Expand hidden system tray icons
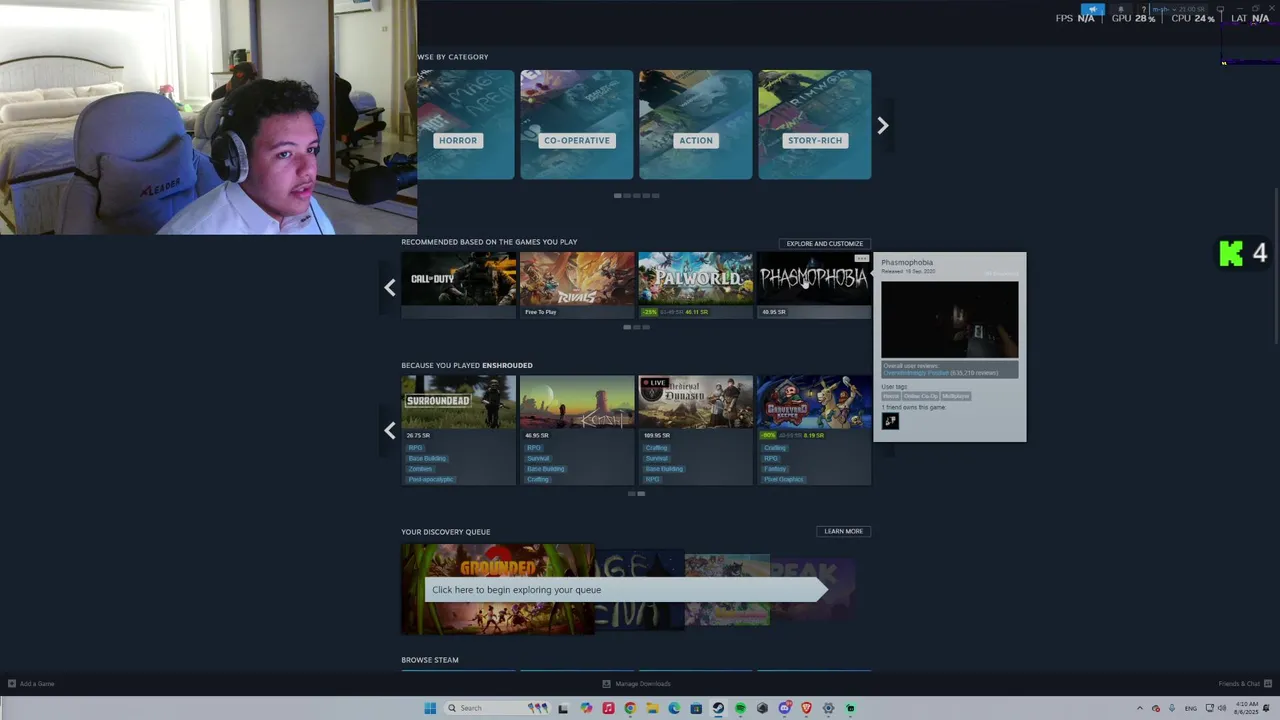 point(1140,708)
